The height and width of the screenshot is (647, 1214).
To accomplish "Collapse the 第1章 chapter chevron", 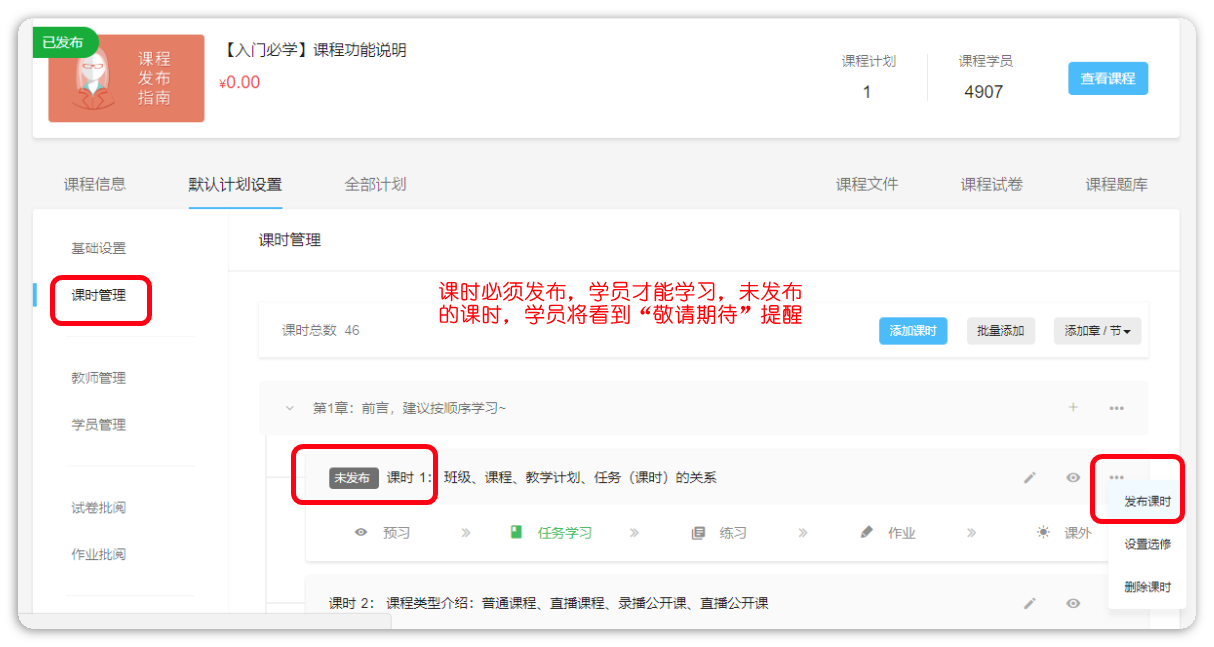I will pos(289,408).
